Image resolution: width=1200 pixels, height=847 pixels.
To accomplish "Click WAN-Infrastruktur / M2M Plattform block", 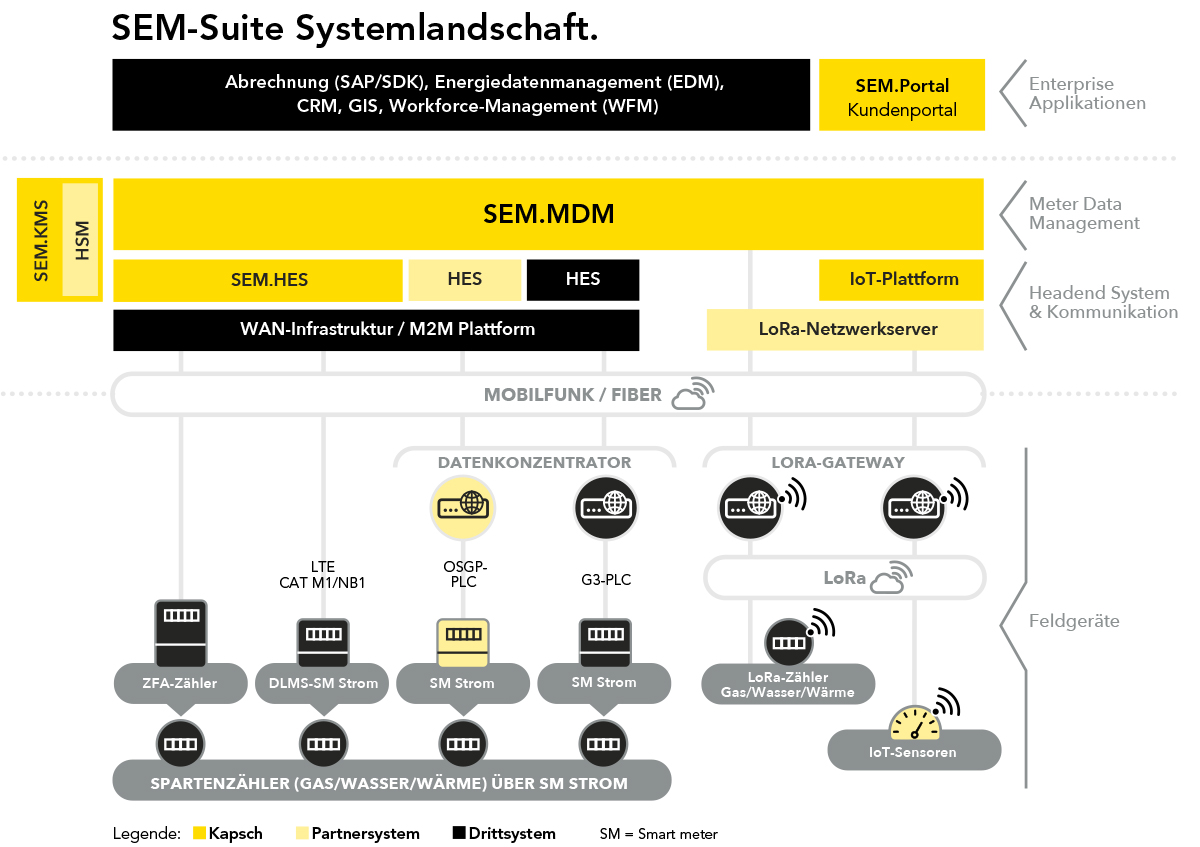I will [376, 329].
